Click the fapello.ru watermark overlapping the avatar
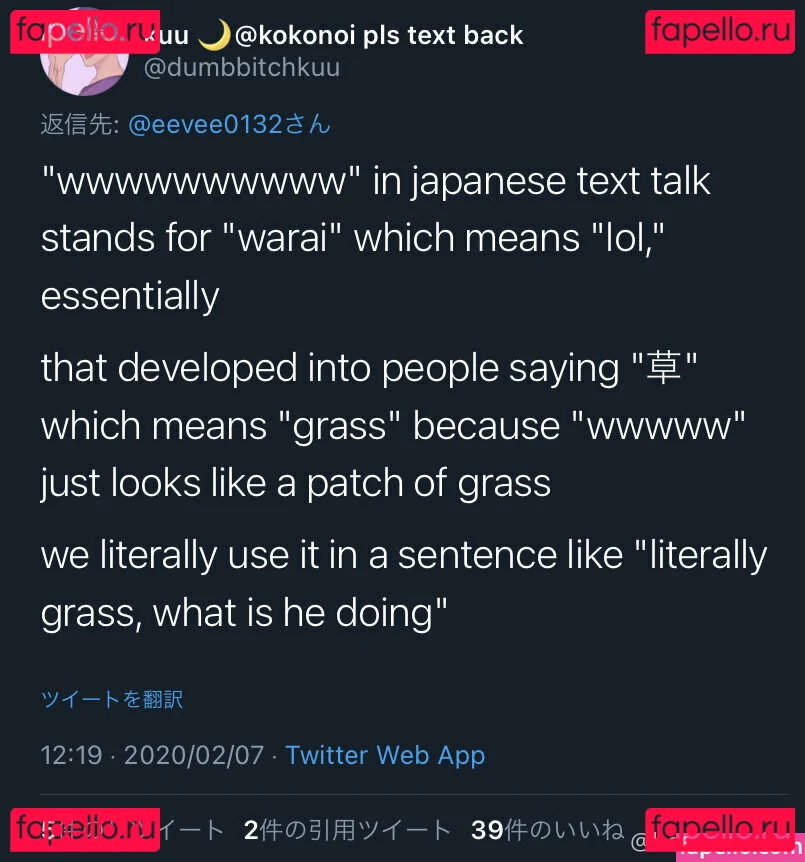Image resolution: width=805 pixels, height=862 pixels. pyautogui.click(x=83, y=31)
